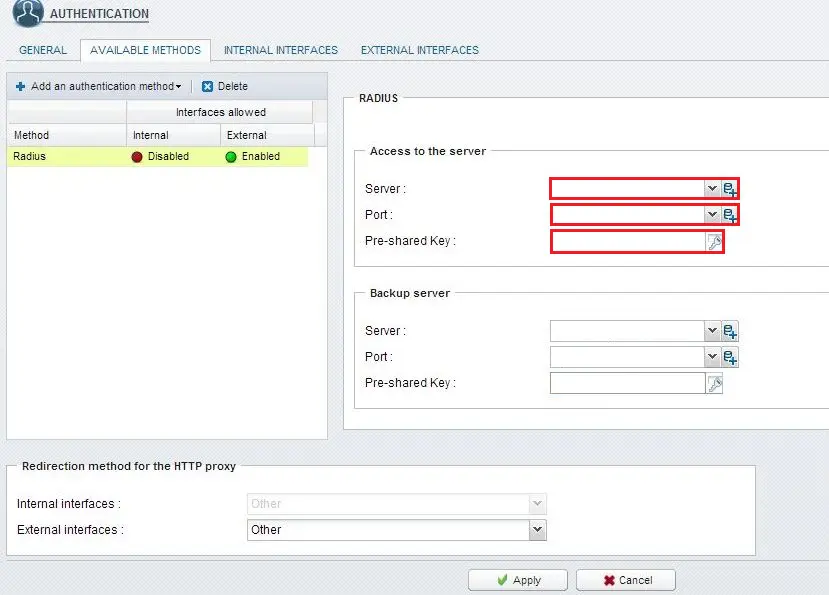Toggle the Radius External interface Enabled status

pyautogui.click(x=253, y=157)
